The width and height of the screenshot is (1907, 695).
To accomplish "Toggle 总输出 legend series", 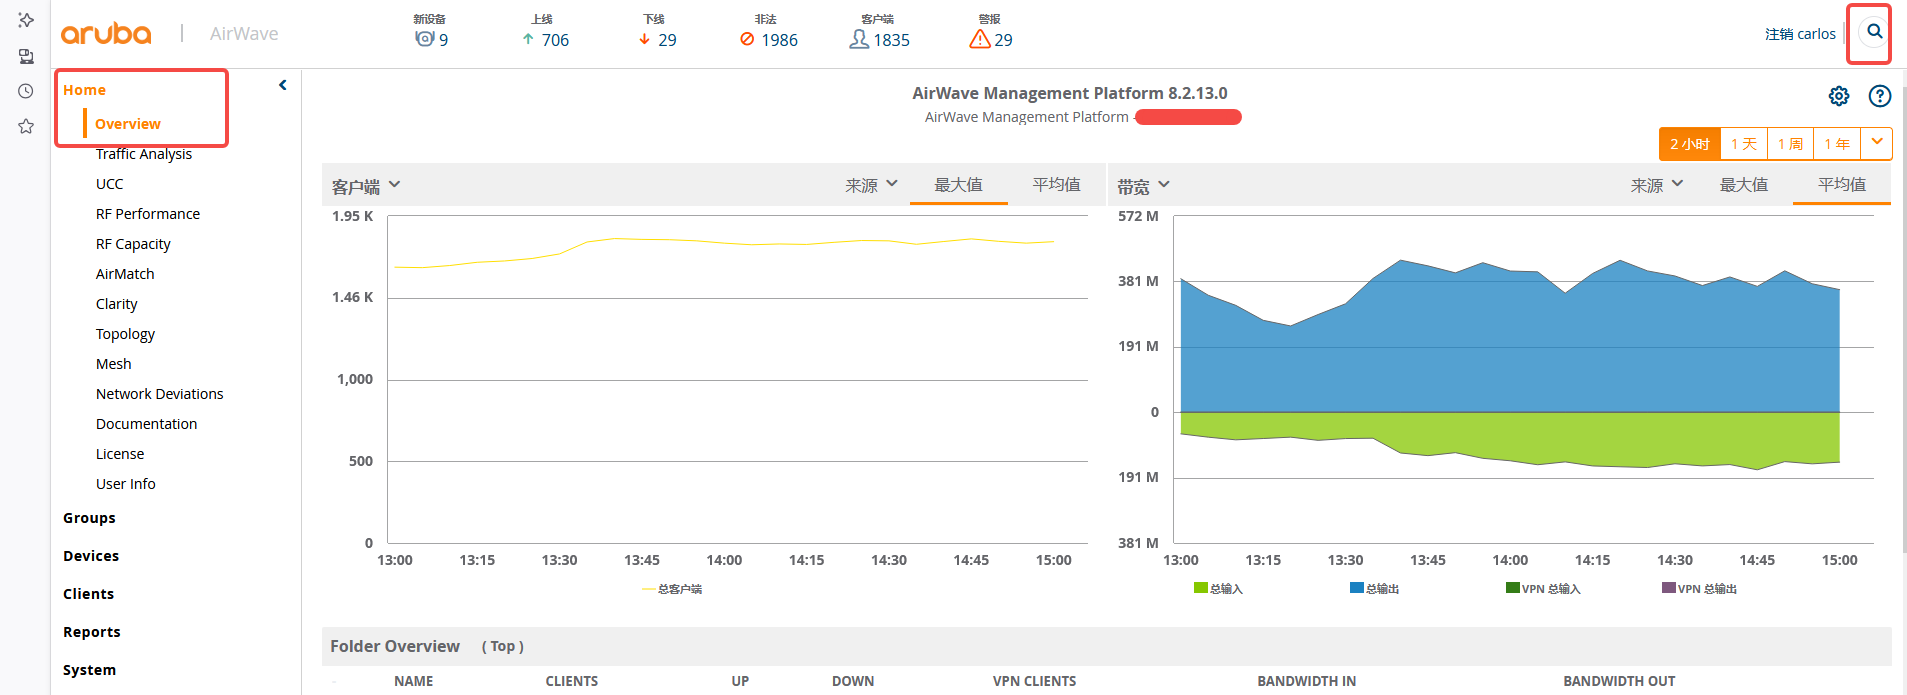I will coord(1374,588).
